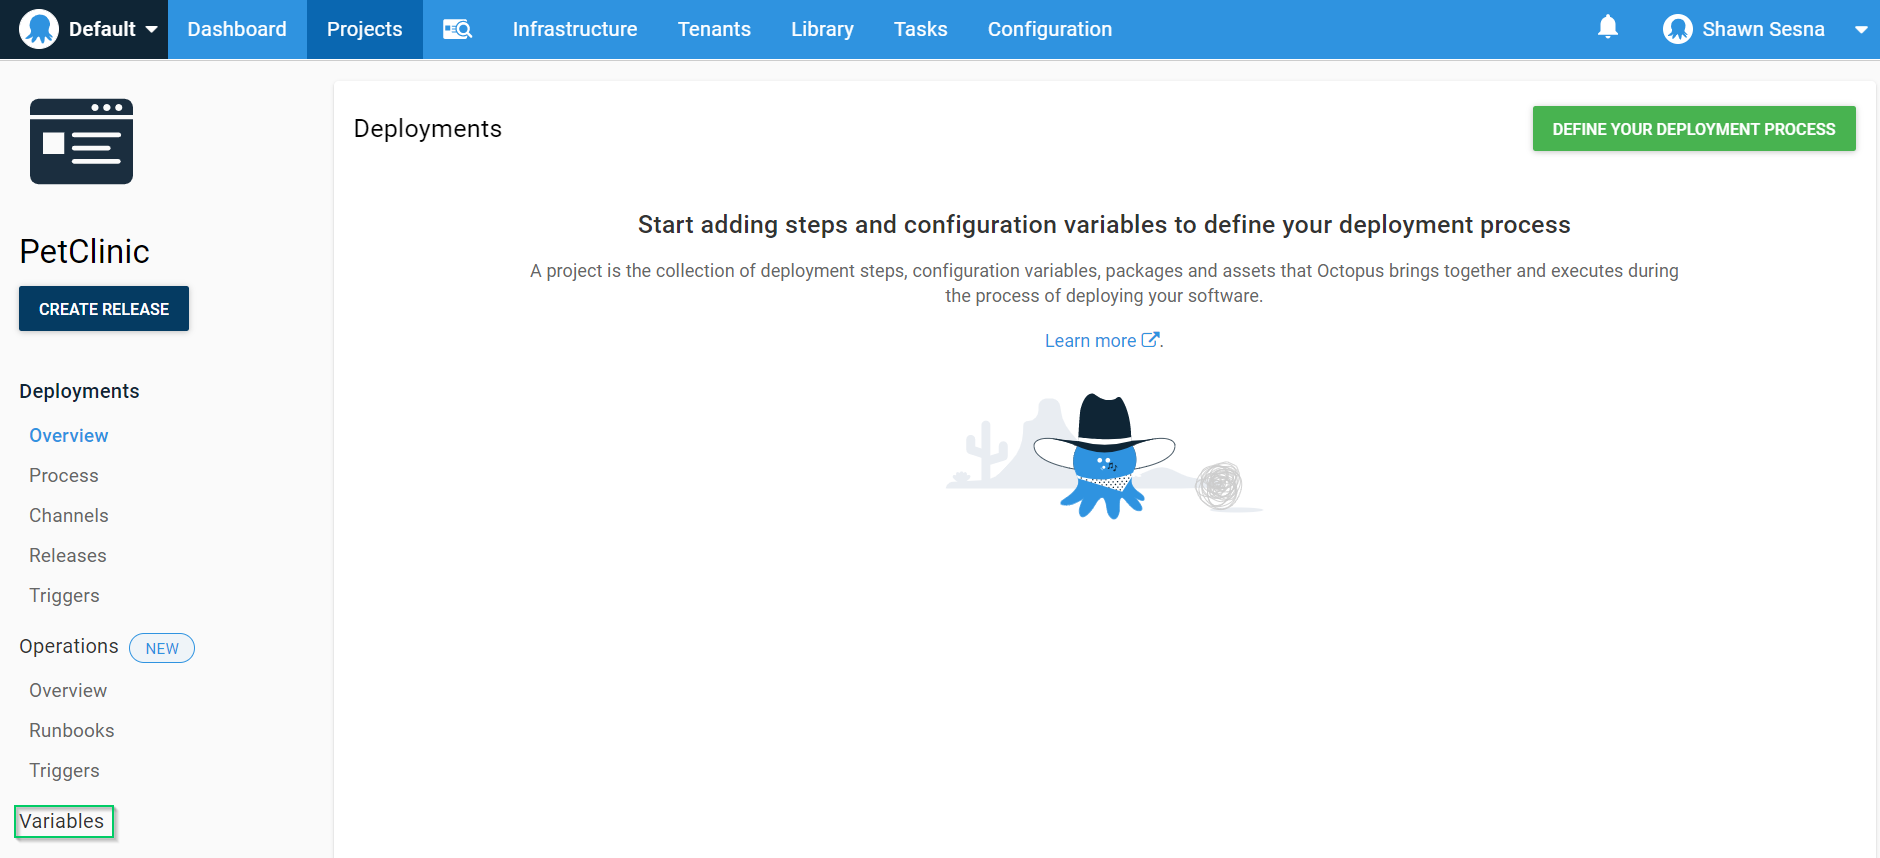This screenshot has height=858, width=1880.
Task: Open the notifications bell
Action: coord(1607,27)
